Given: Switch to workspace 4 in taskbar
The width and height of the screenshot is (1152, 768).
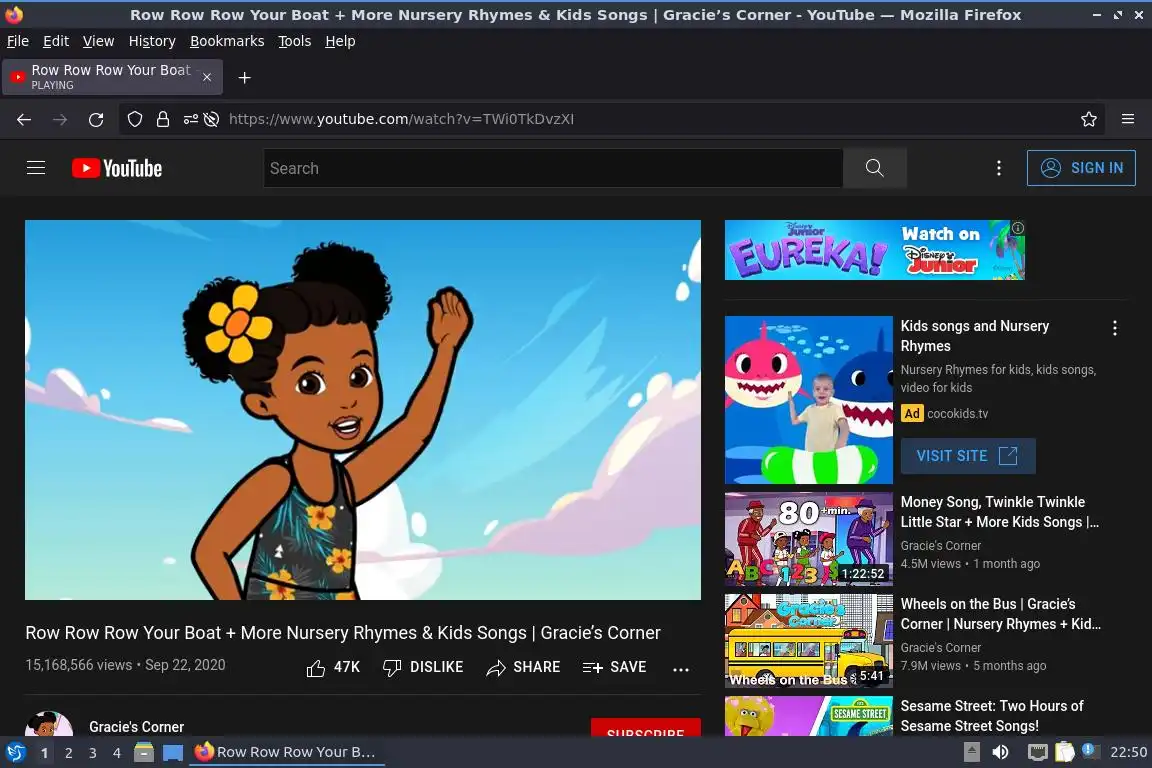Looking at the screenshot, I should click(x=117, y=753).
